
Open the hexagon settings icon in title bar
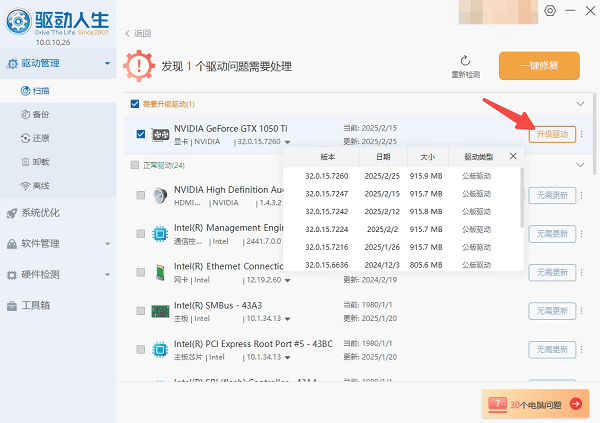[x=550, y=10]
